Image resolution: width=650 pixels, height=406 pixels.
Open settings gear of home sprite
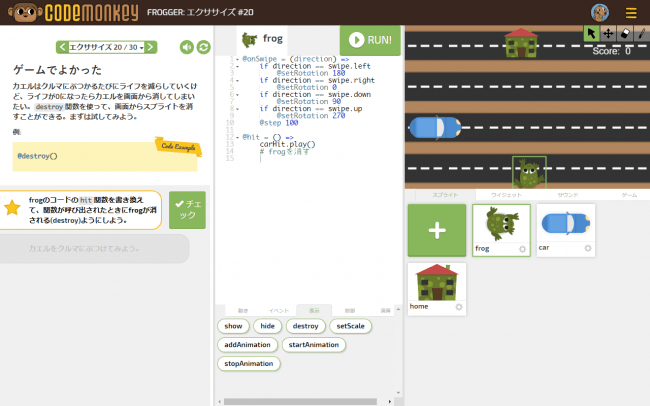coord(459,307)
